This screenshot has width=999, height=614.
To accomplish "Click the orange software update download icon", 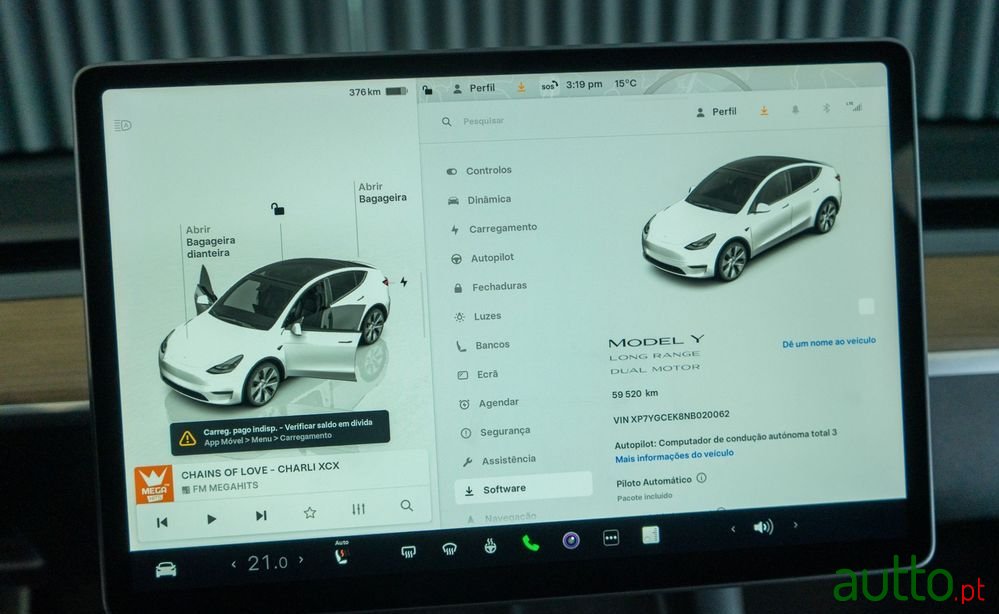I will (x=764, y=111).
